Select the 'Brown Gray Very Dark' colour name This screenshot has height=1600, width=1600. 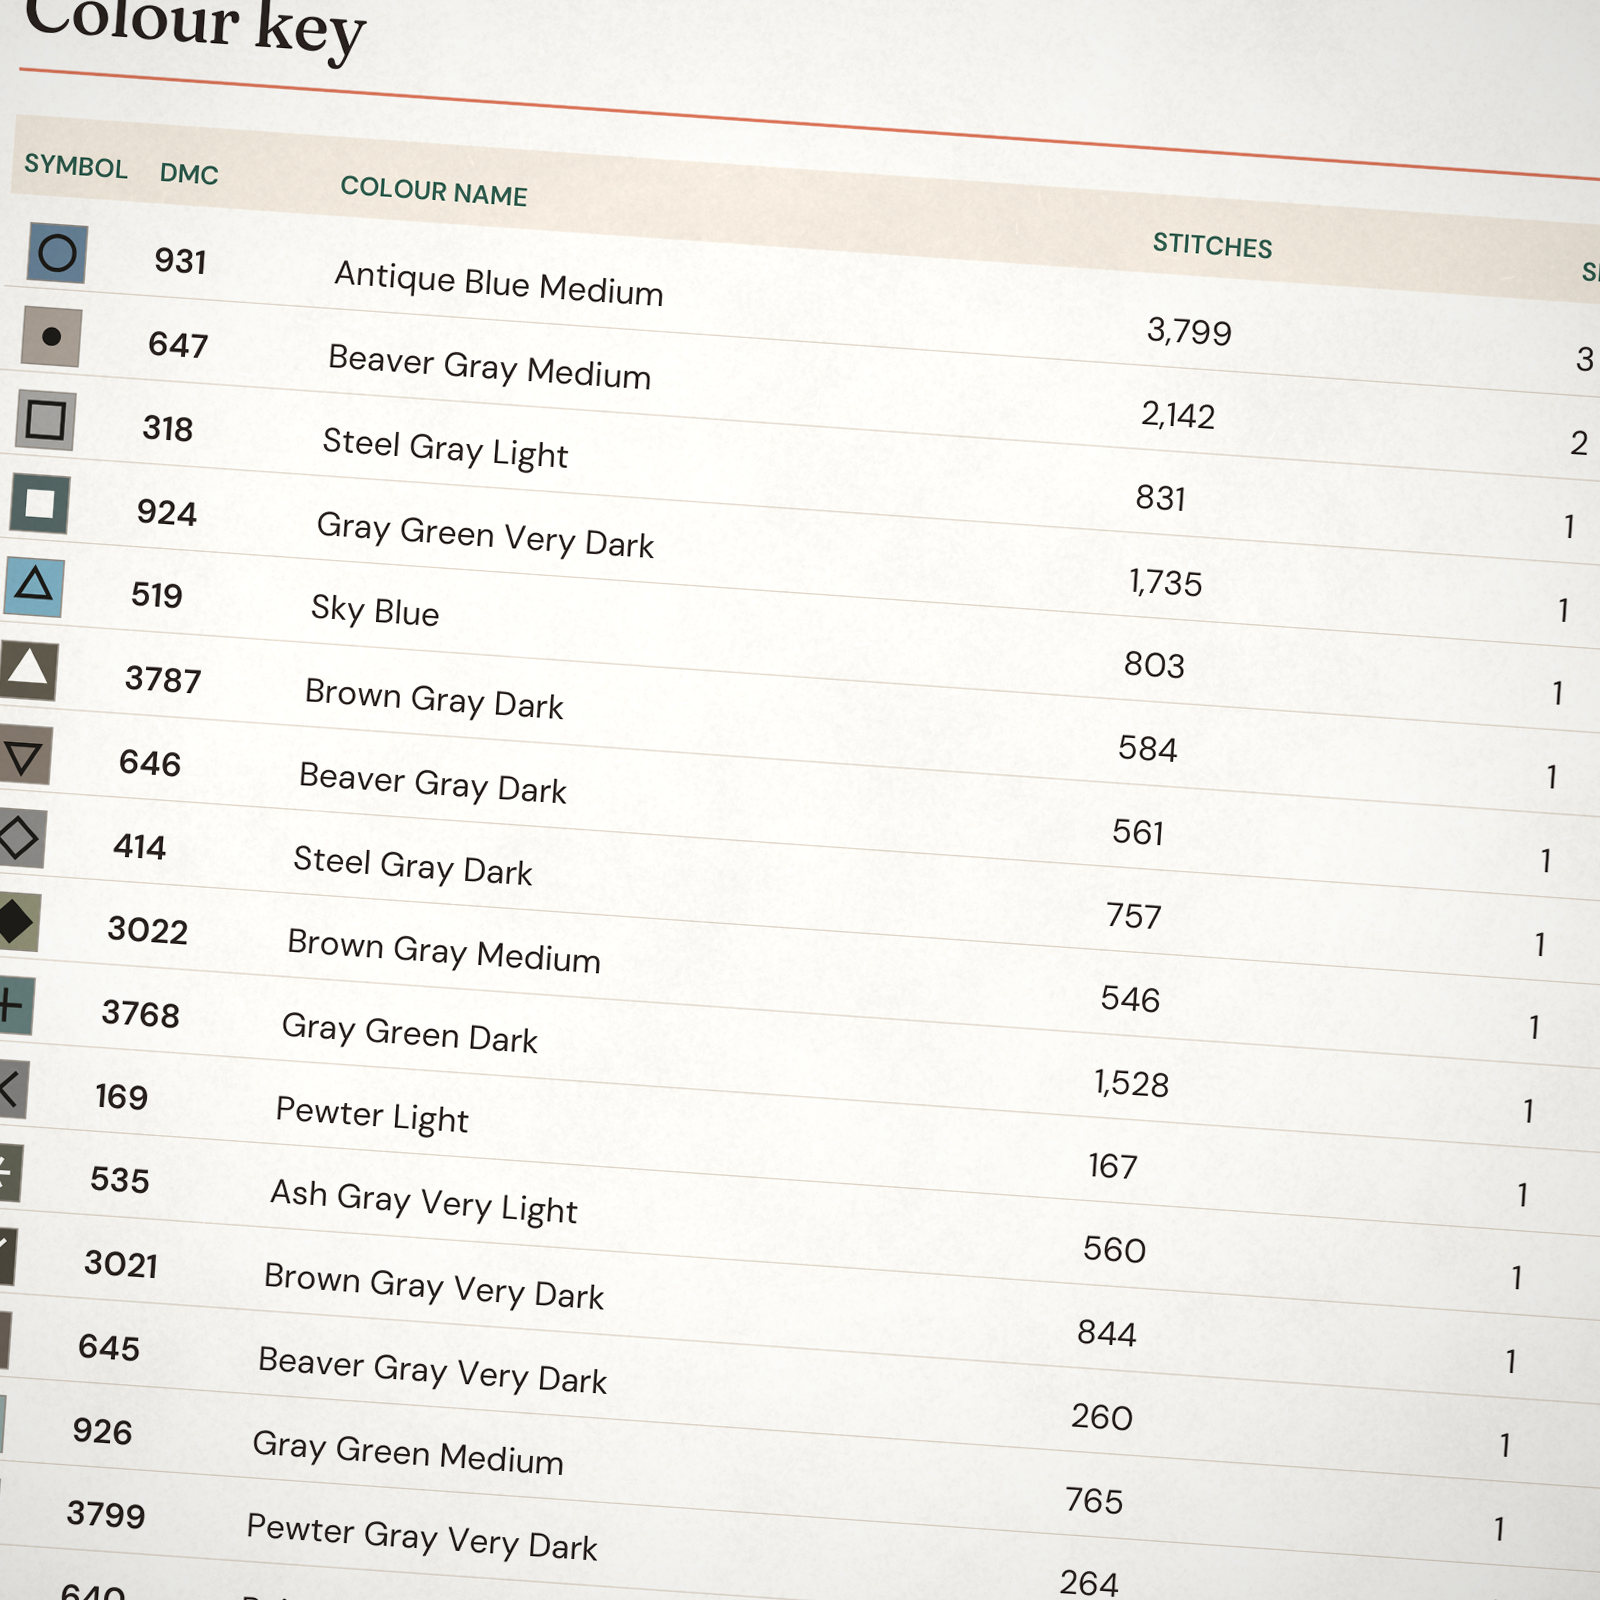click(433, 1287)
